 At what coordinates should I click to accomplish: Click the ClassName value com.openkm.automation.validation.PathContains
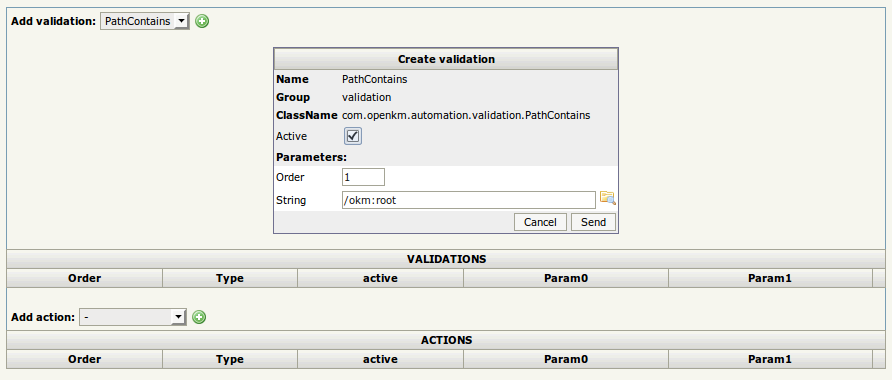[466, 115]
